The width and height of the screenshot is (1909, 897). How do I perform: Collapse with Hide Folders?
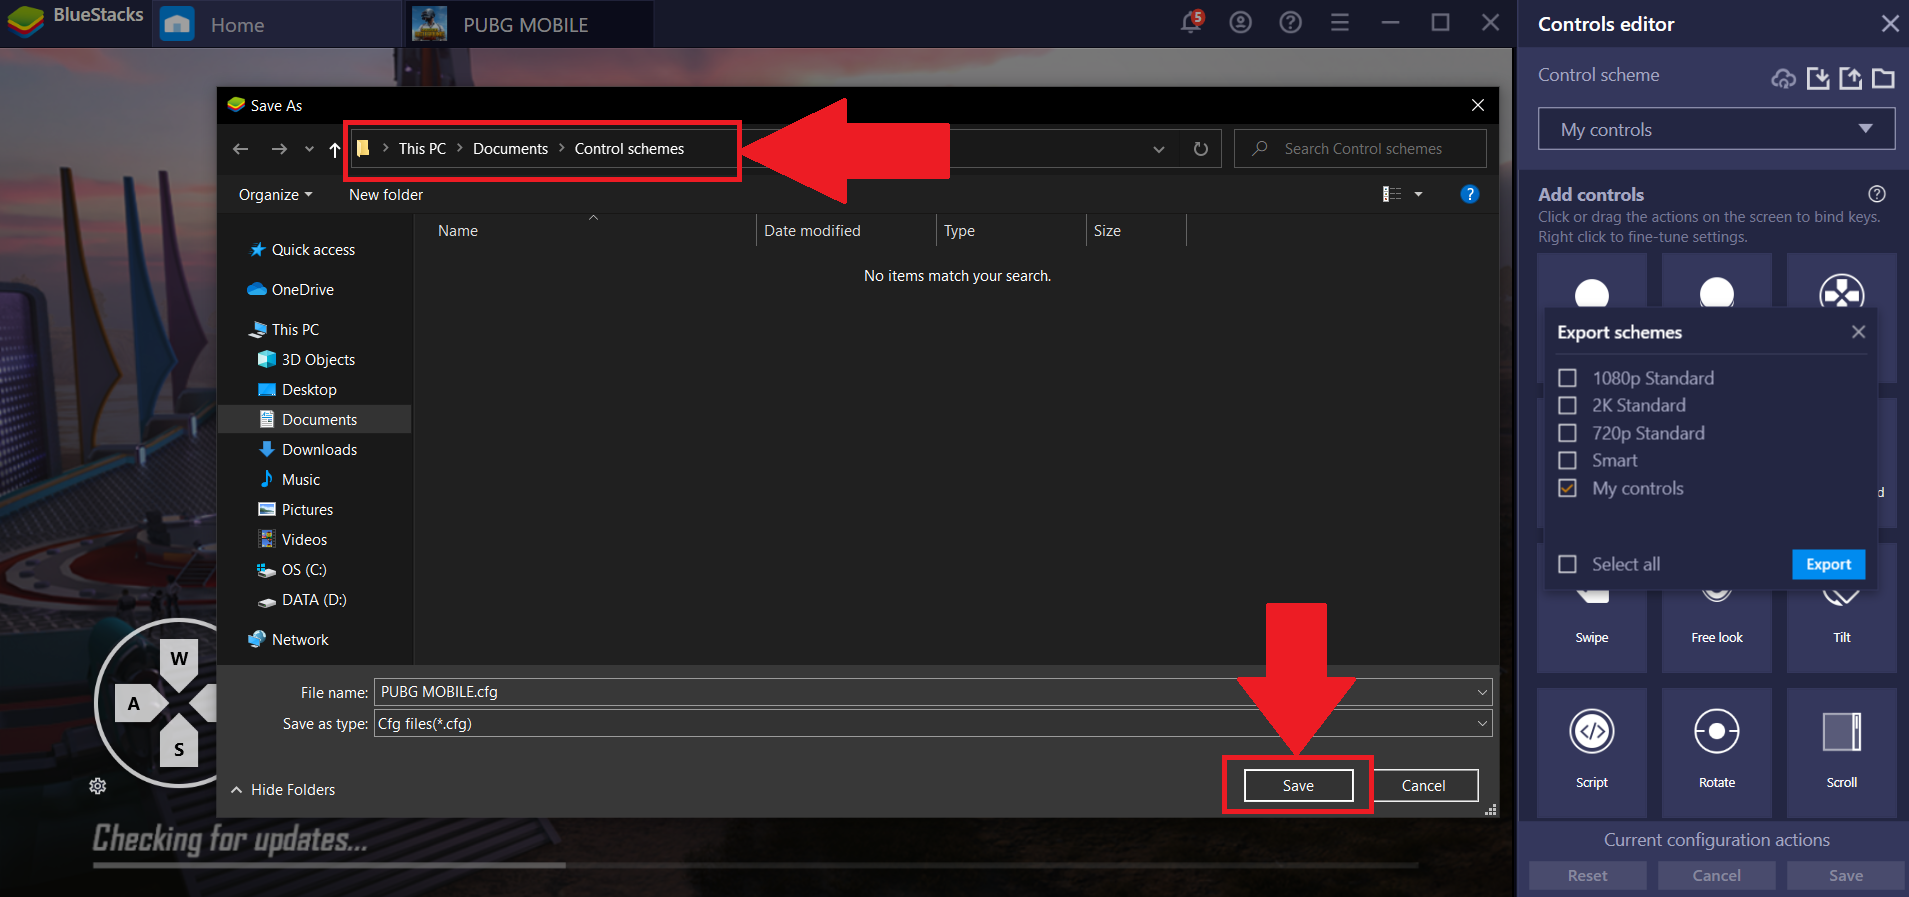(x=283, y=790)
